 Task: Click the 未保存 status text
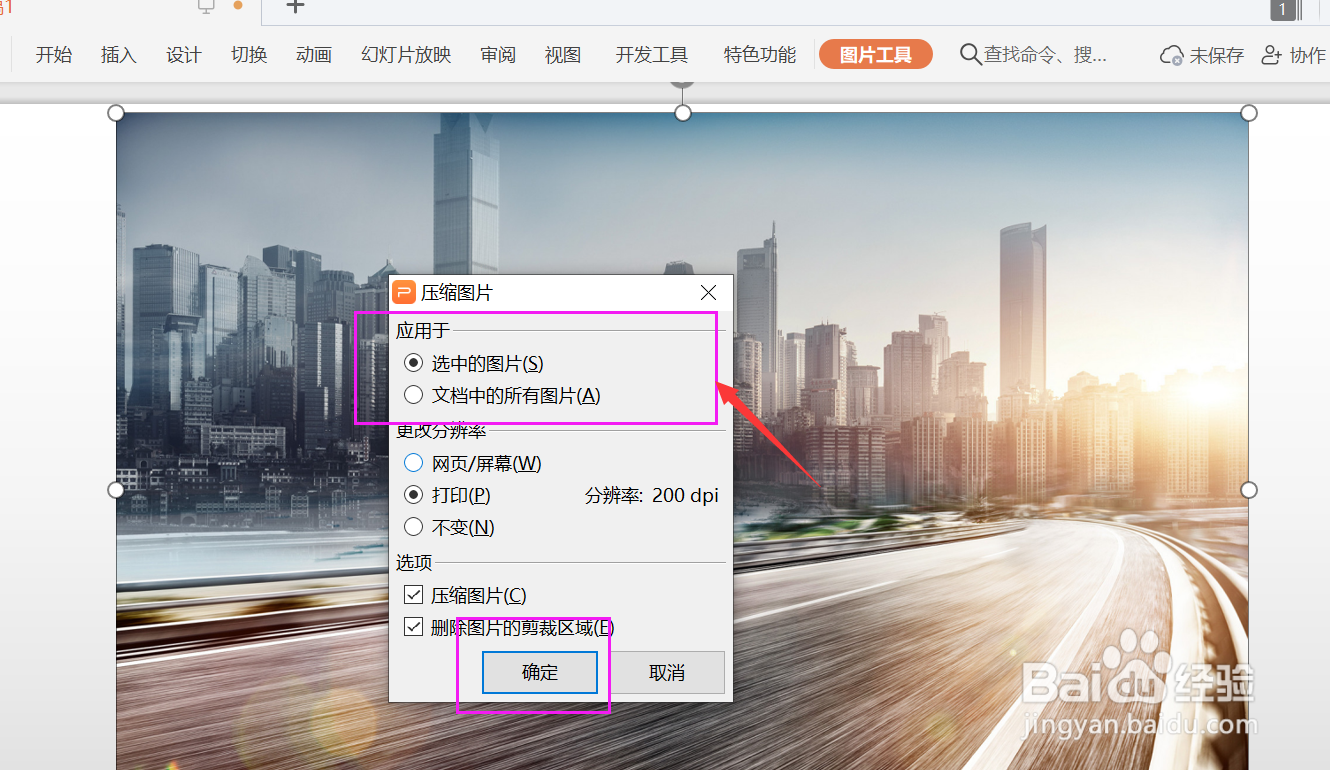click(1217, 55)
